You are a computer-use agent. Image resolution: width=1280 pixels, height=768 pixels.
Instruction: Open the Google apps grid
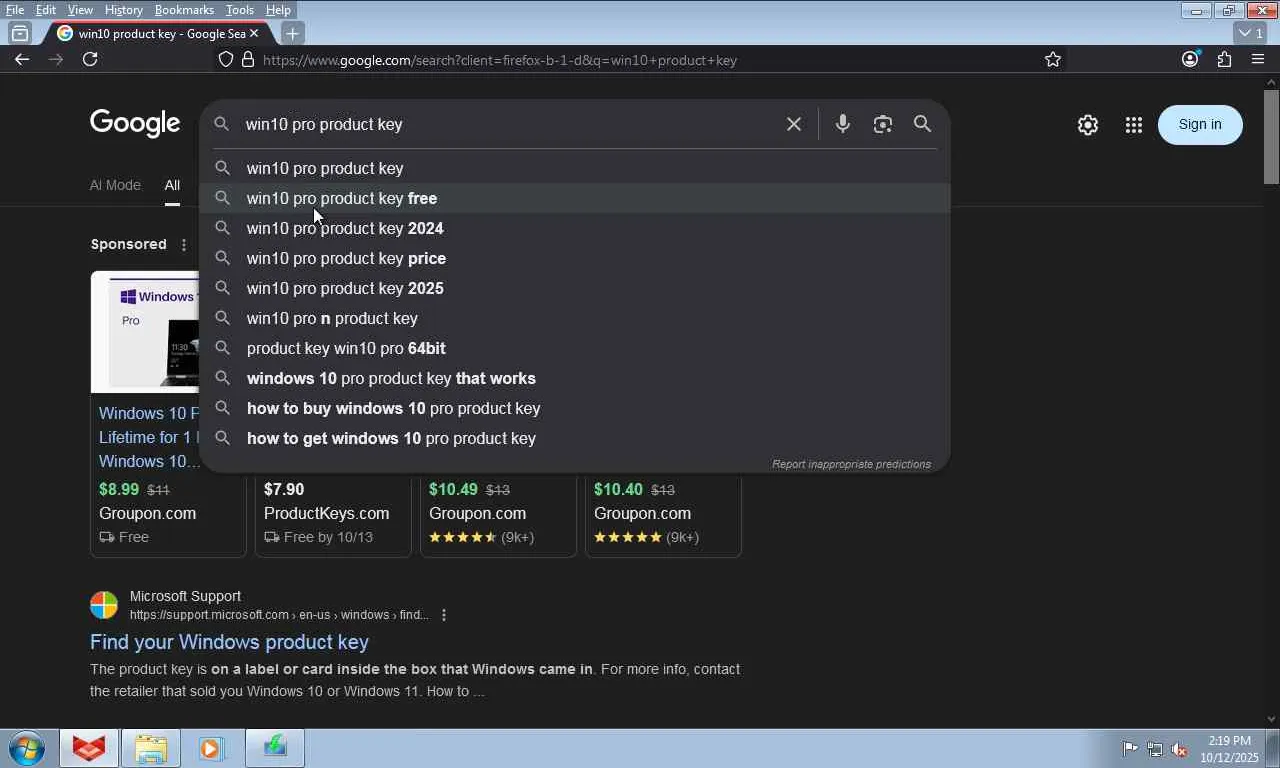point(1133,125)
